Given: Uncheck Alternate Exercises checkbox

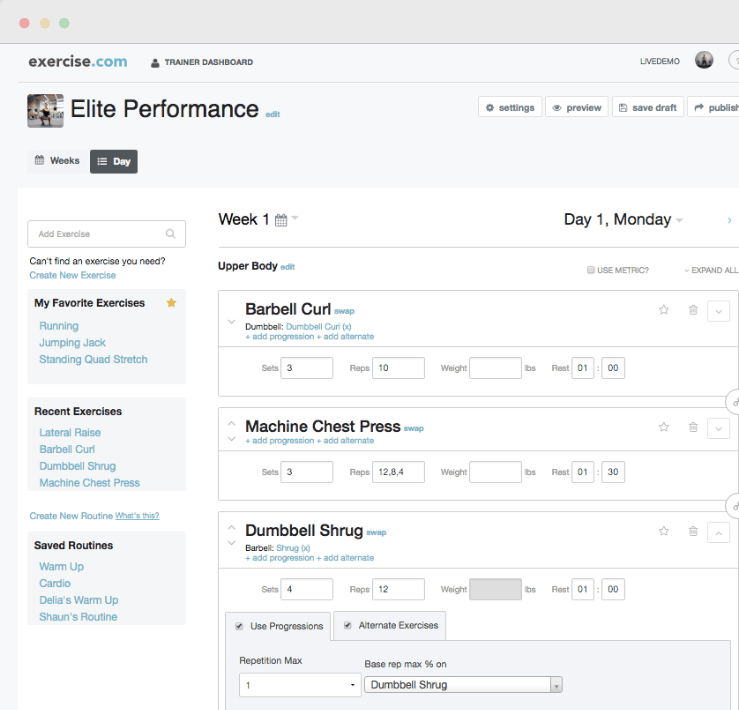Looking at the screenshot, I should [x=348, y=626].
